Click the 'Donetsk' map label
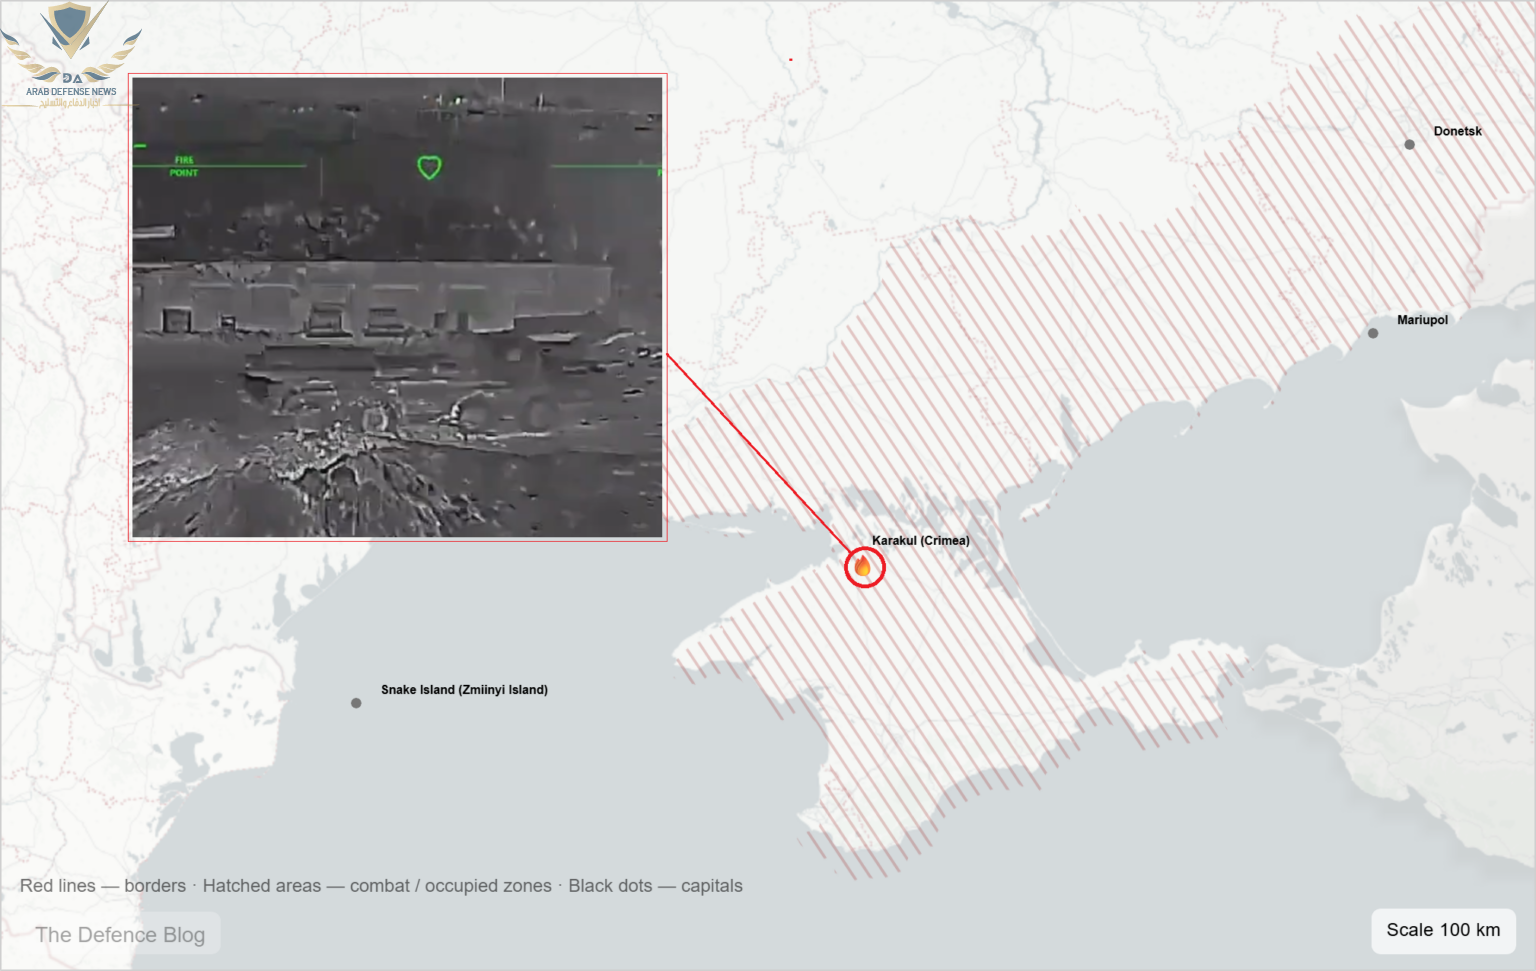The width and height of the screenshot is (1536, 971). [1457, 131]
